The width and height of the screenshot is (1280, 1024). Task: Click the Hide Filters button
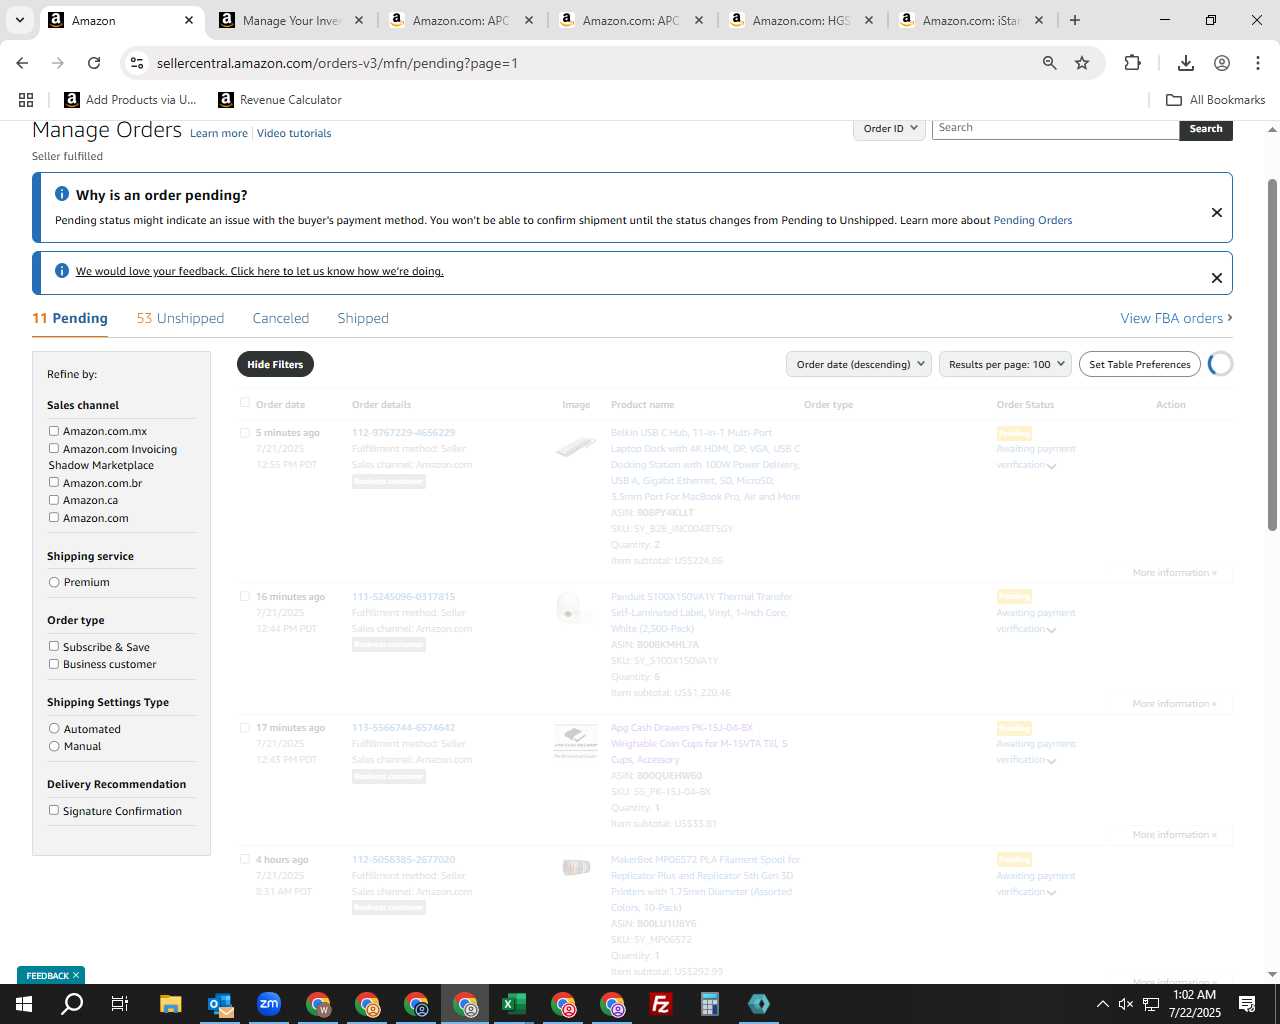(275, 364)
